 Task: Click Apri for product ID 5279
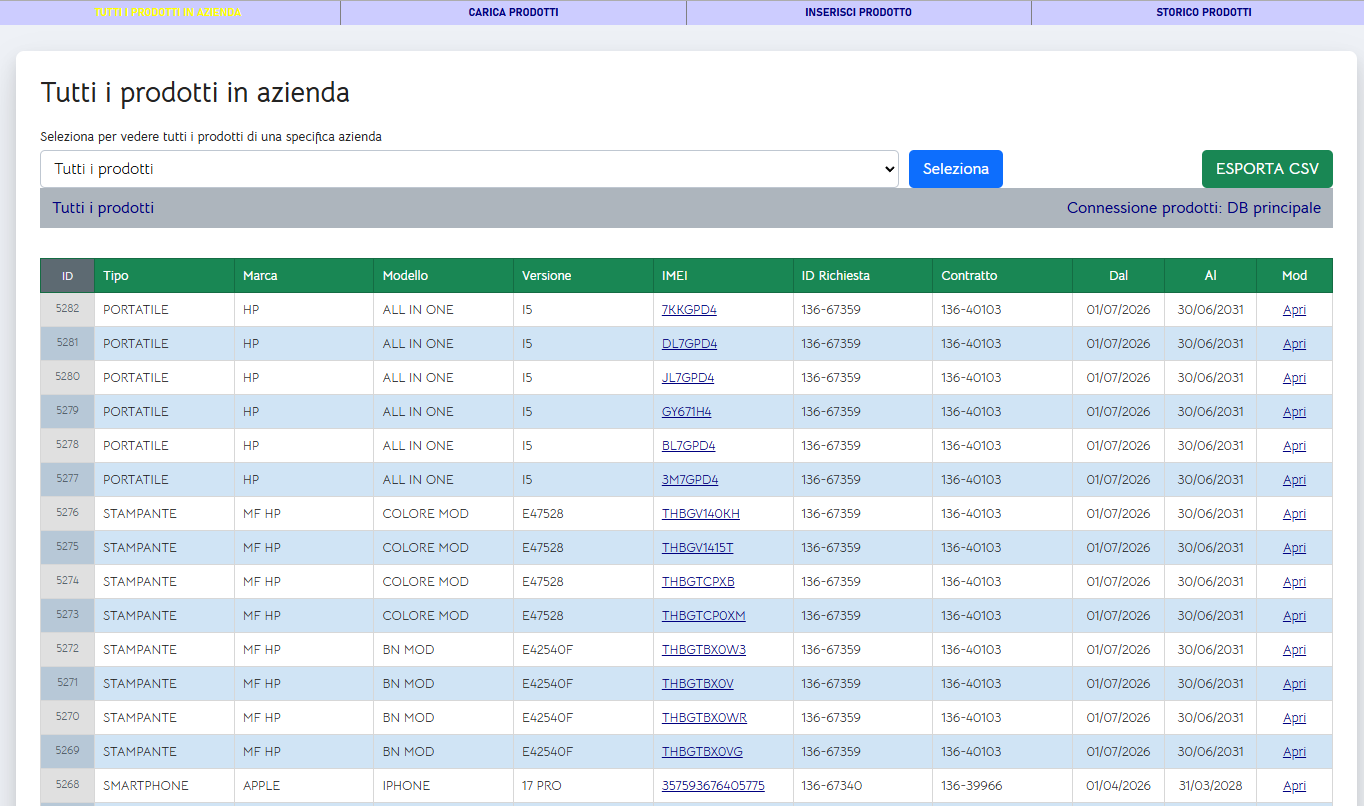point(1294,412)
